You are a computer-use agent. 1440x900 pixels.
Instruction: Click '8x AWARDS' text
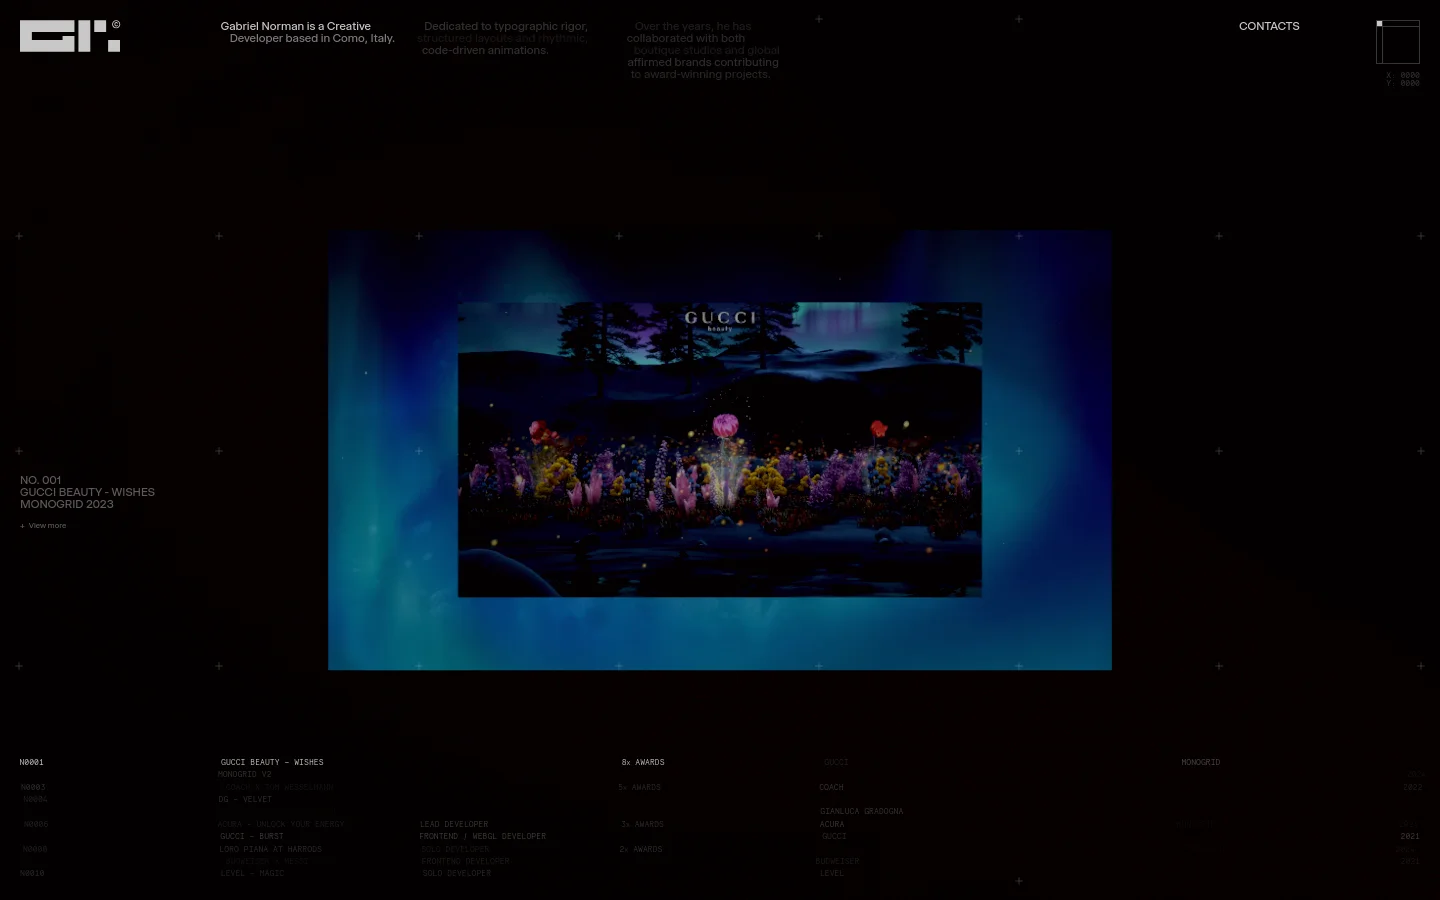click(643, 762)
